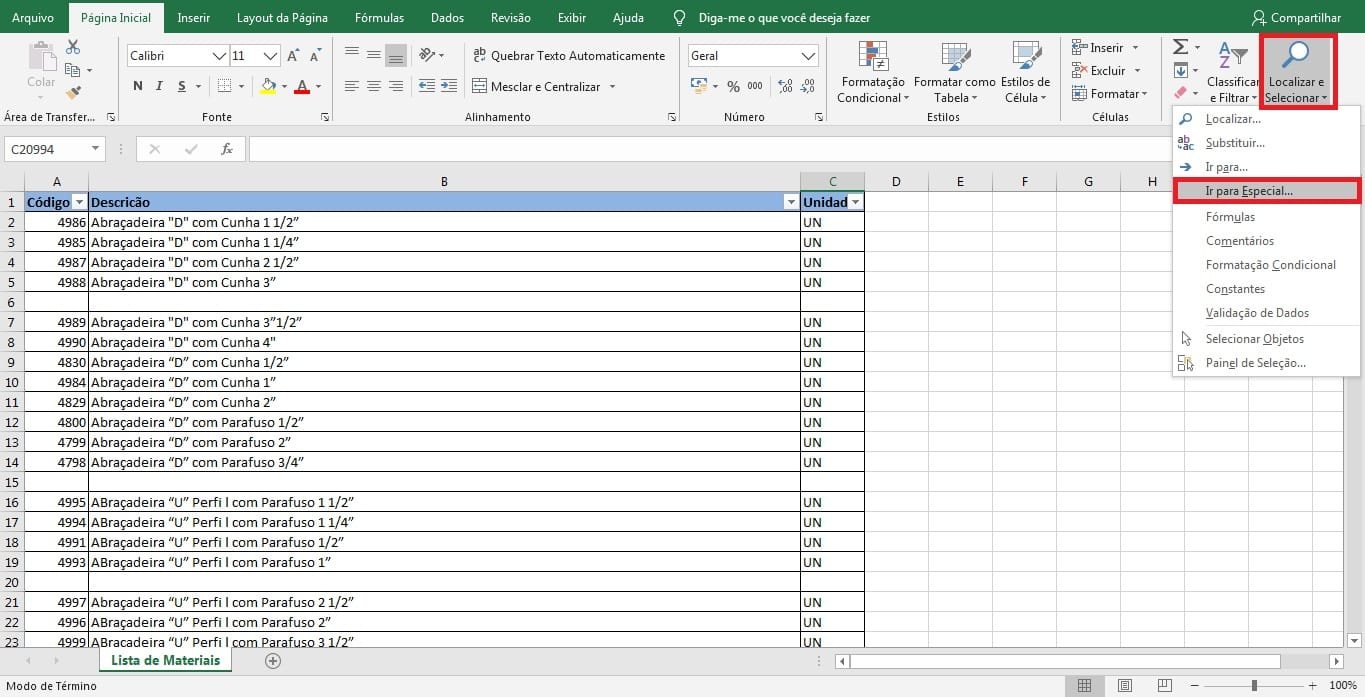
Task: Click the accounting currency format icon
Action: [x=699, y=87]
